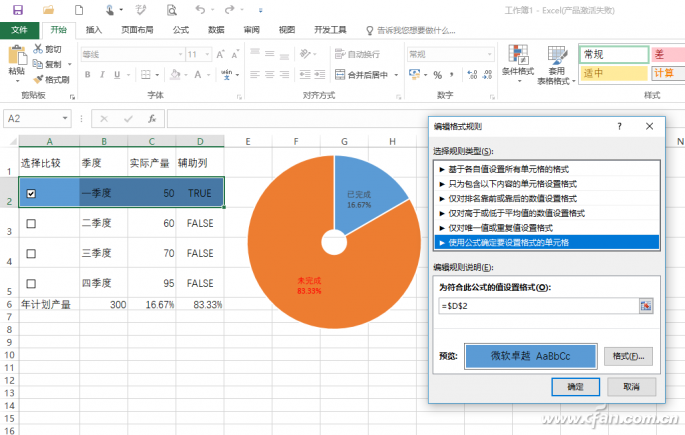Open the number format (常规) dropdown
Viewport: 685px width, 435px height.
click(490, 55)
